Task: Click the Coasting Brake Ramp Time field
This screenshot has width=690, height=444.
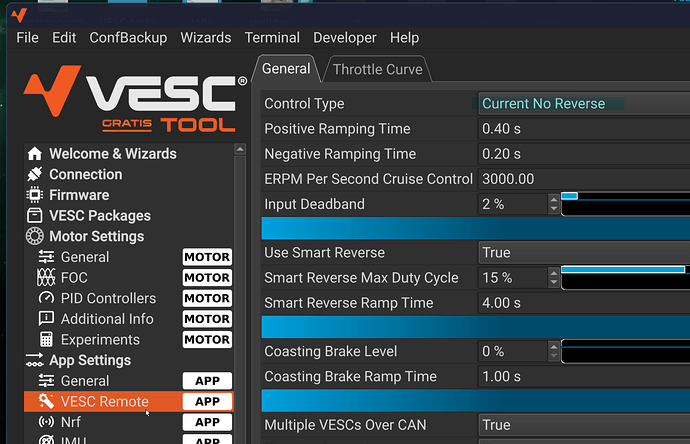Action: [584, 377]
